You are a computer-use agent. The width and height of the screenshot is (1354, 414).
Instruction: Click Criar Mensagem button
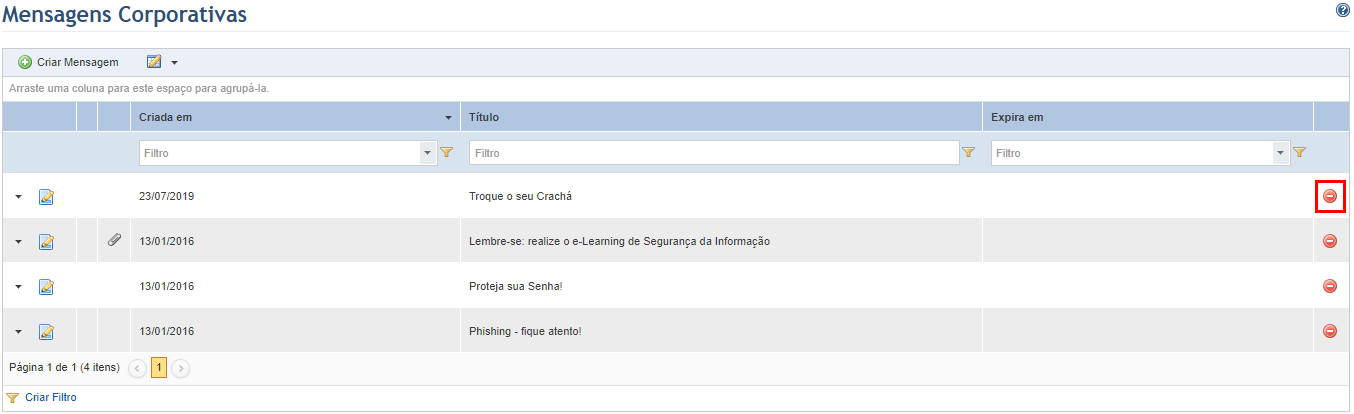pyautogui.click(x=68, y=63)
